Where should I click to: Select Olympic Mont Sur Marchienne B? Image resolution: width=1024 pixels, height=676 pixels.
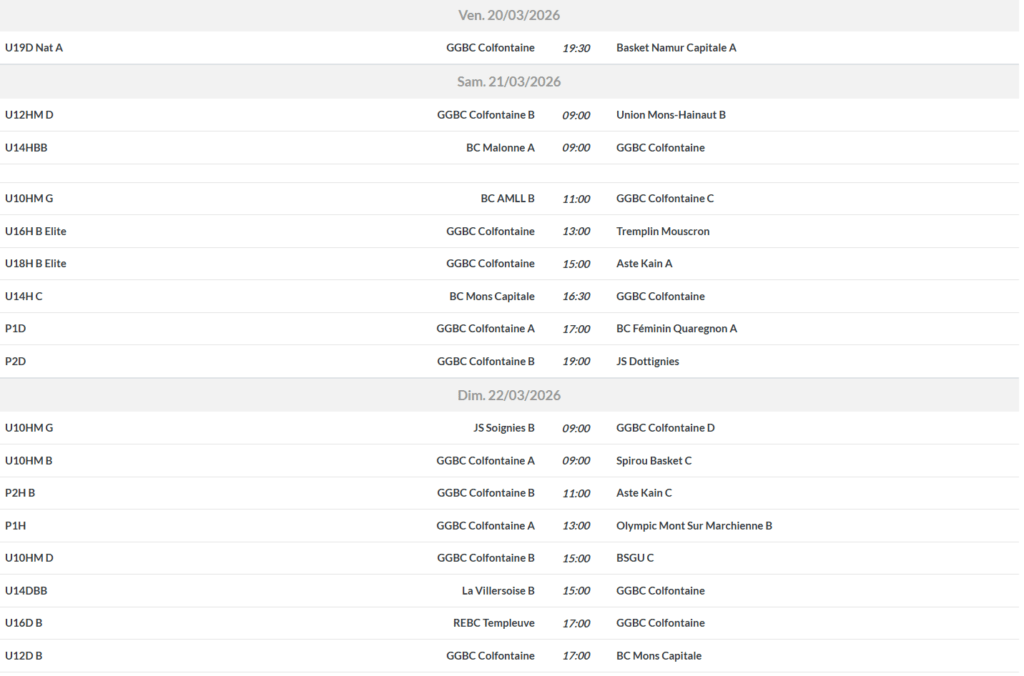click(x=694, y=526)
